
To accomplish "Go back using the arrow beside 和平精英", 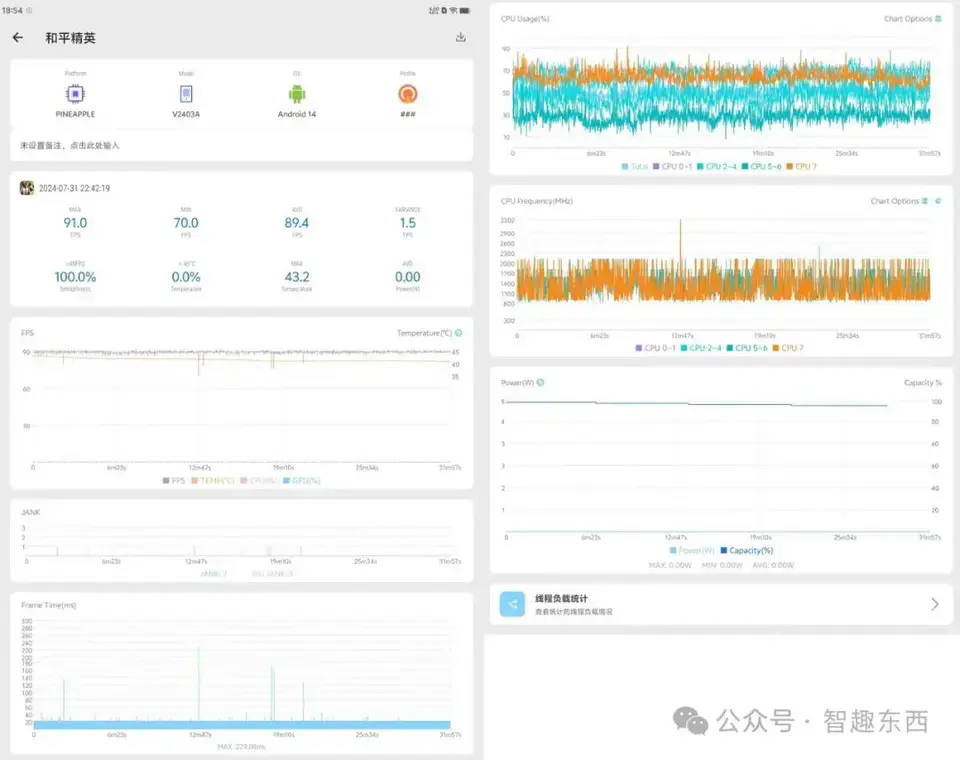I will pyautogui.click(x=18, y=38).
